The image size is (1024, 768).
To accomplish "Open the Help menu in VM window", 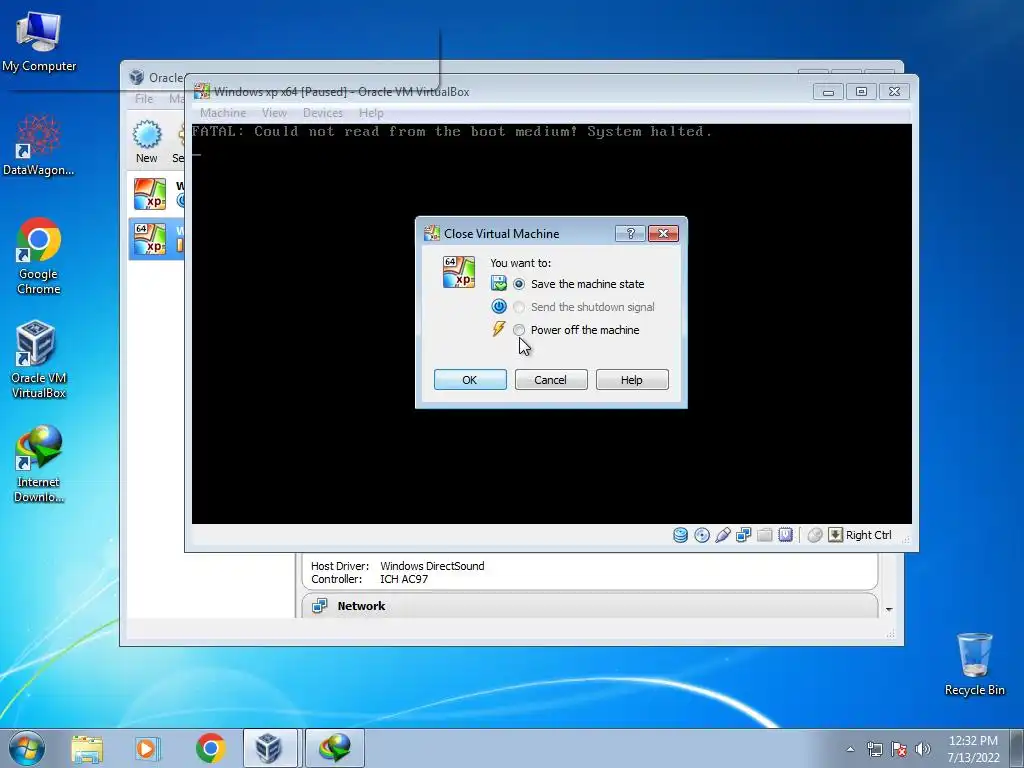I will (371, 113).
